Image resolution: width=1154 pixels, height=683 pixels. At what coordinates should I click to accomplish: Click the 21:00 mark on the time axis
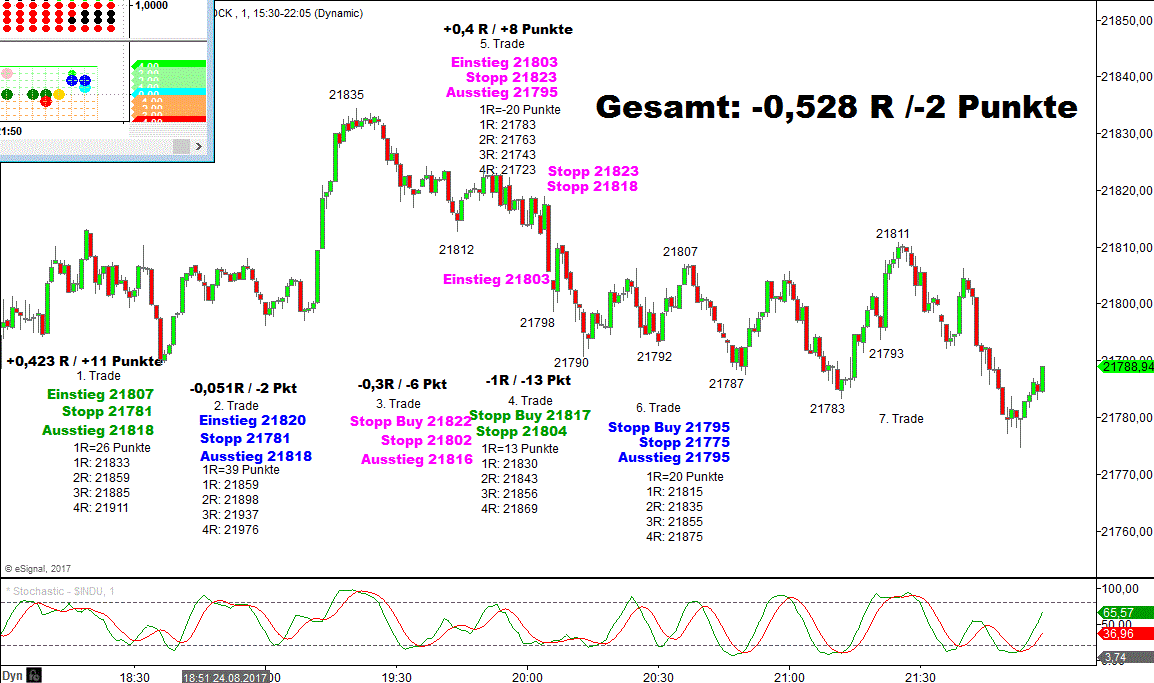coord(789,677)
